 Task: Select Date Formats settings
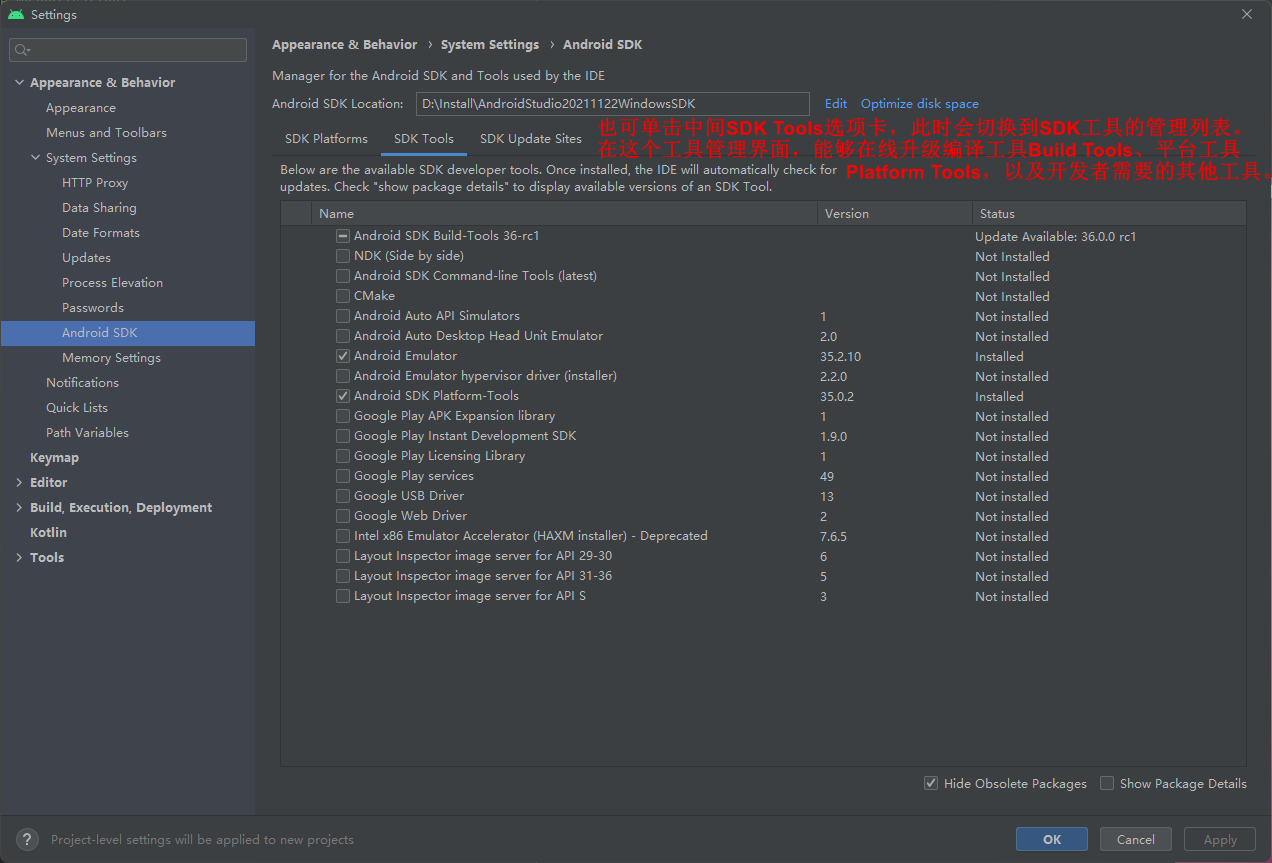click(101, 233)
